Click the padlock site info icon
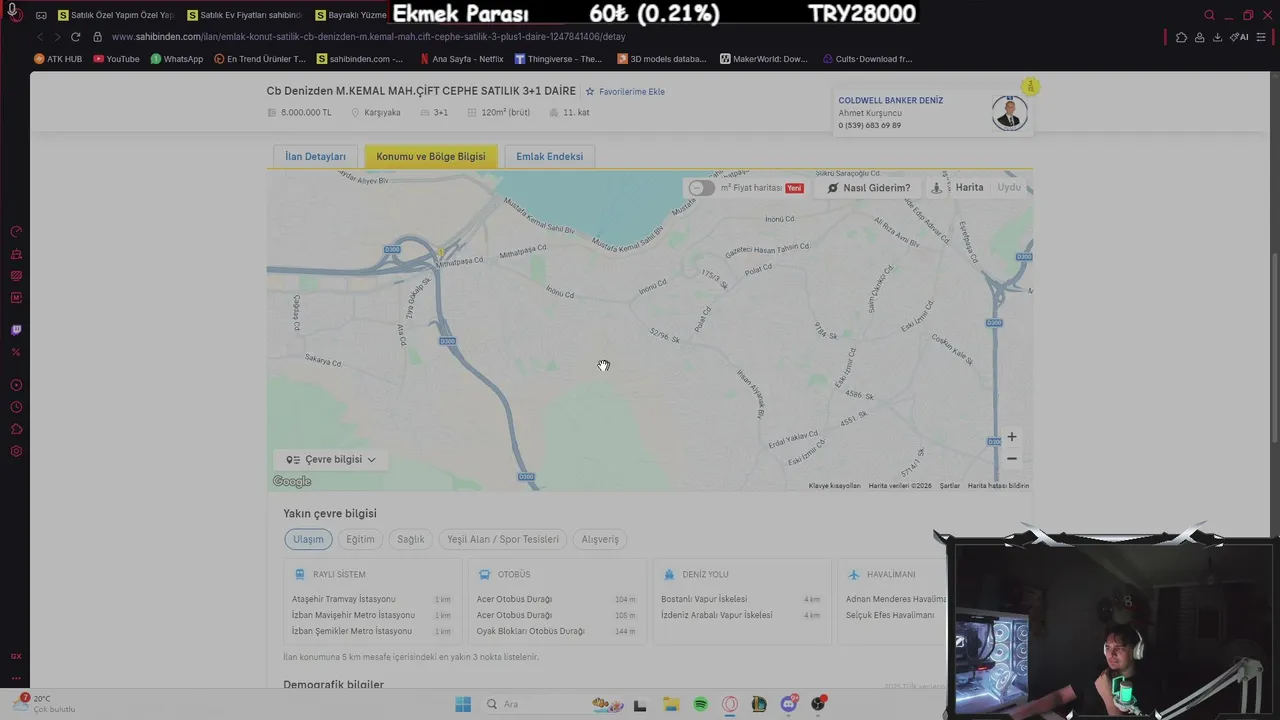1280x720 pixels. point(98,37)
